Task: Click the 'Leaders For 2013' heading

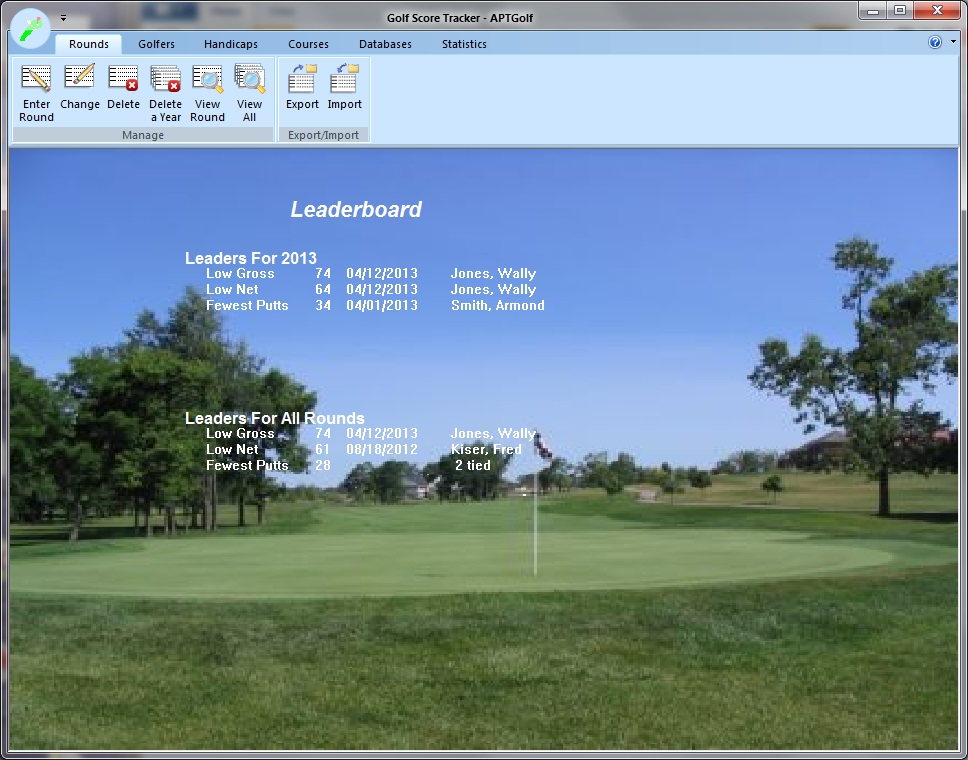Action: pos(251,258)
